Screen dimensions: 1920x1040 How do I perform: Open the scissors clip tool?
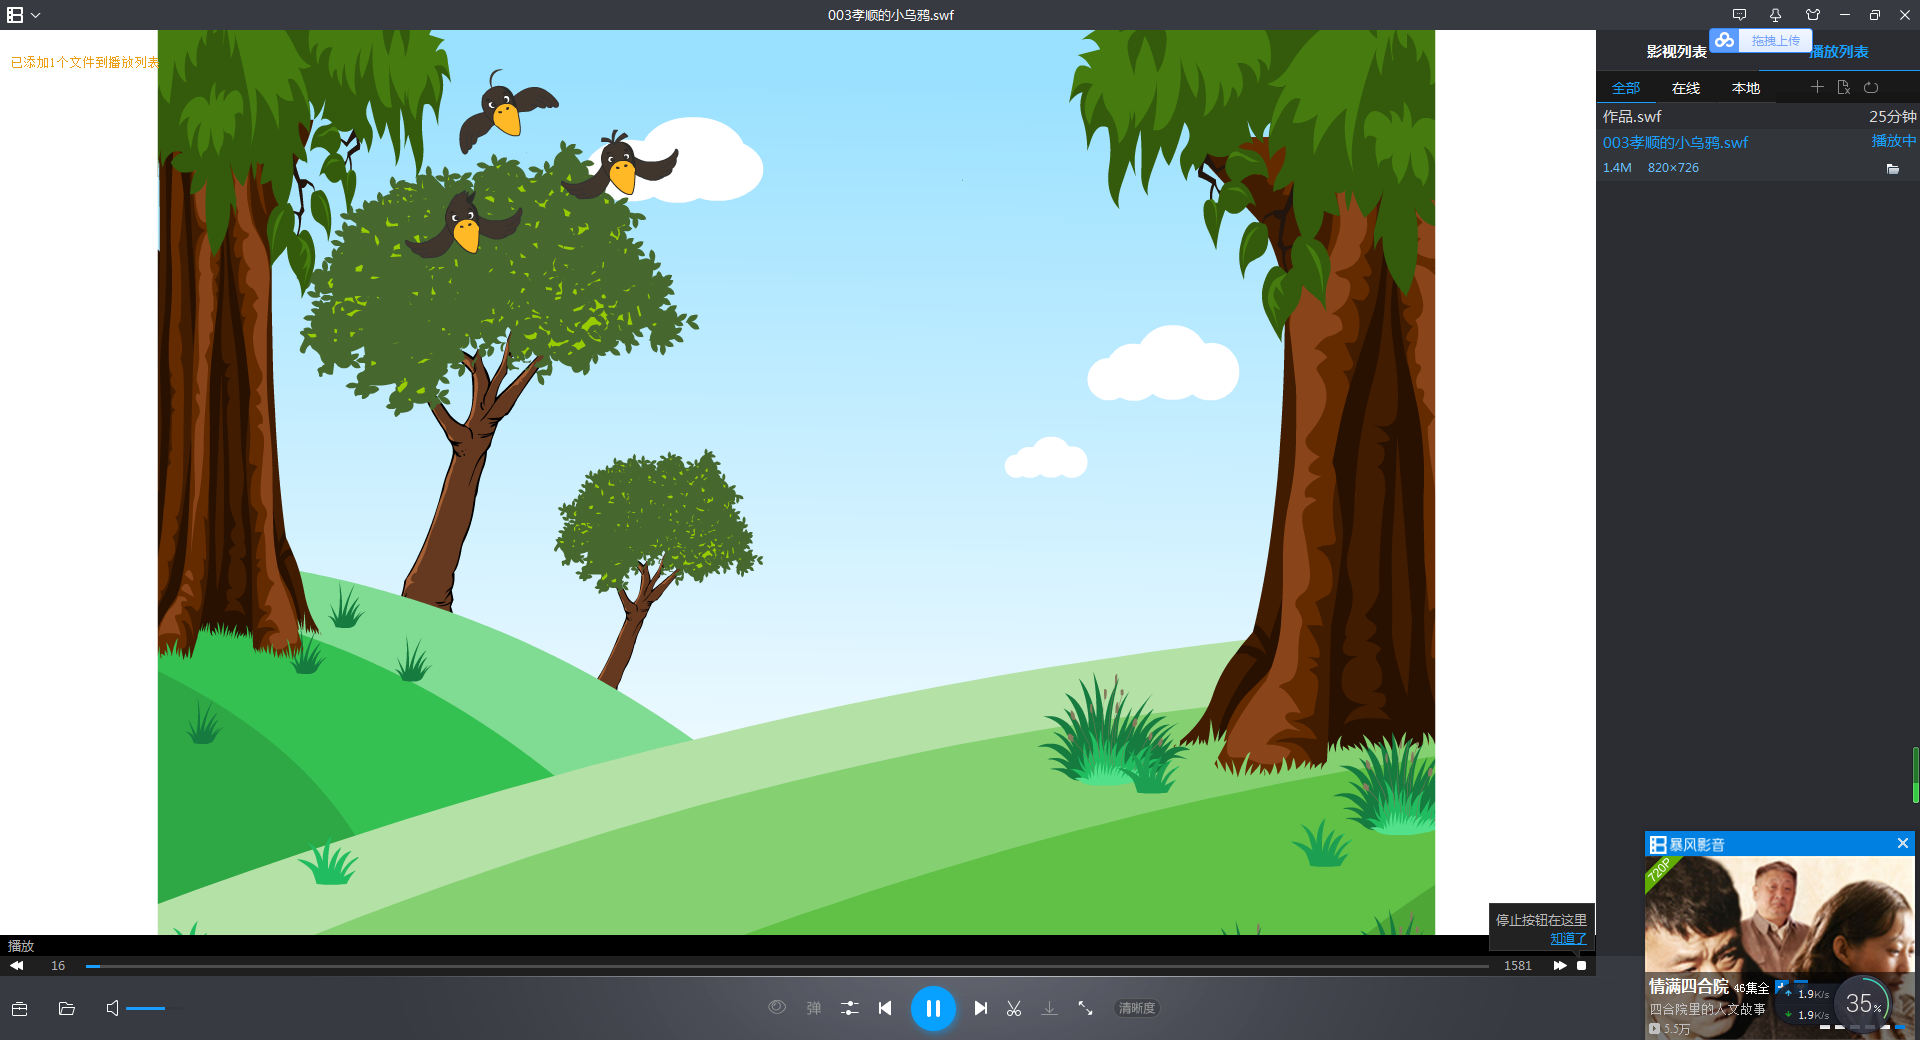[x=1014, y=1008]
